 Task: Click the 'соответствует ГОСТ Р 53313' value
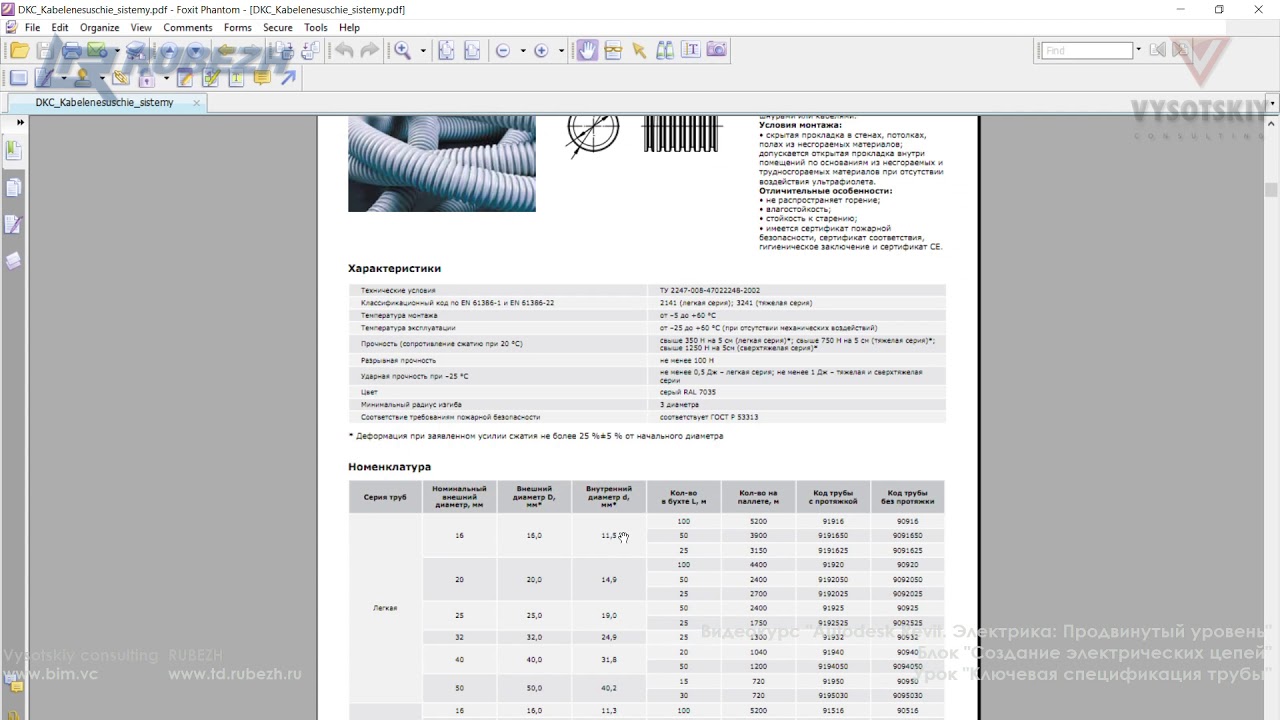click(709, 417)
